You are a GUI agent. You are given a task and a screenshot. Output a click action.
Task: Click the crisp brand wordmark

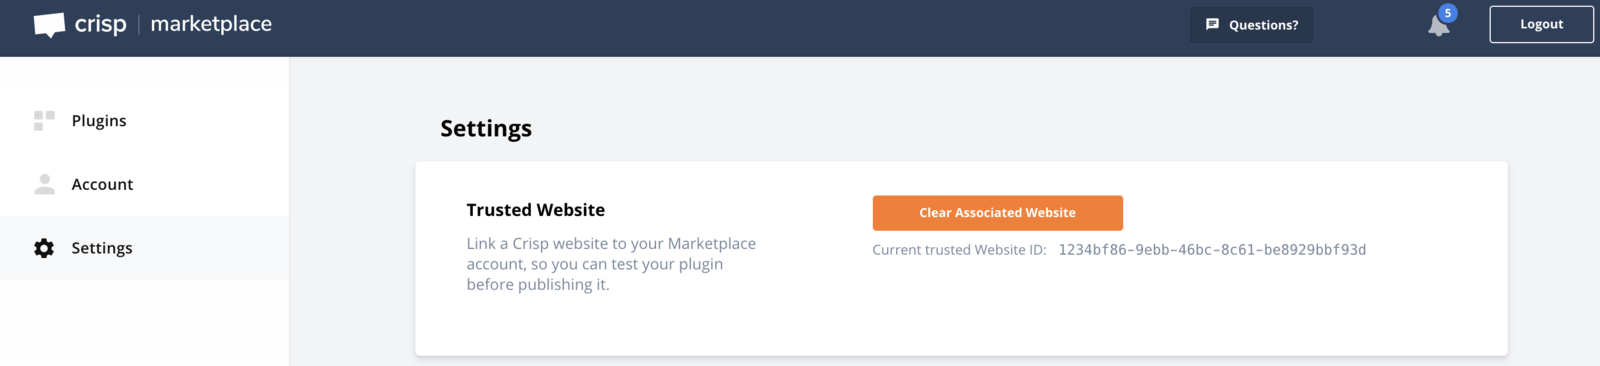coord(100,25)
